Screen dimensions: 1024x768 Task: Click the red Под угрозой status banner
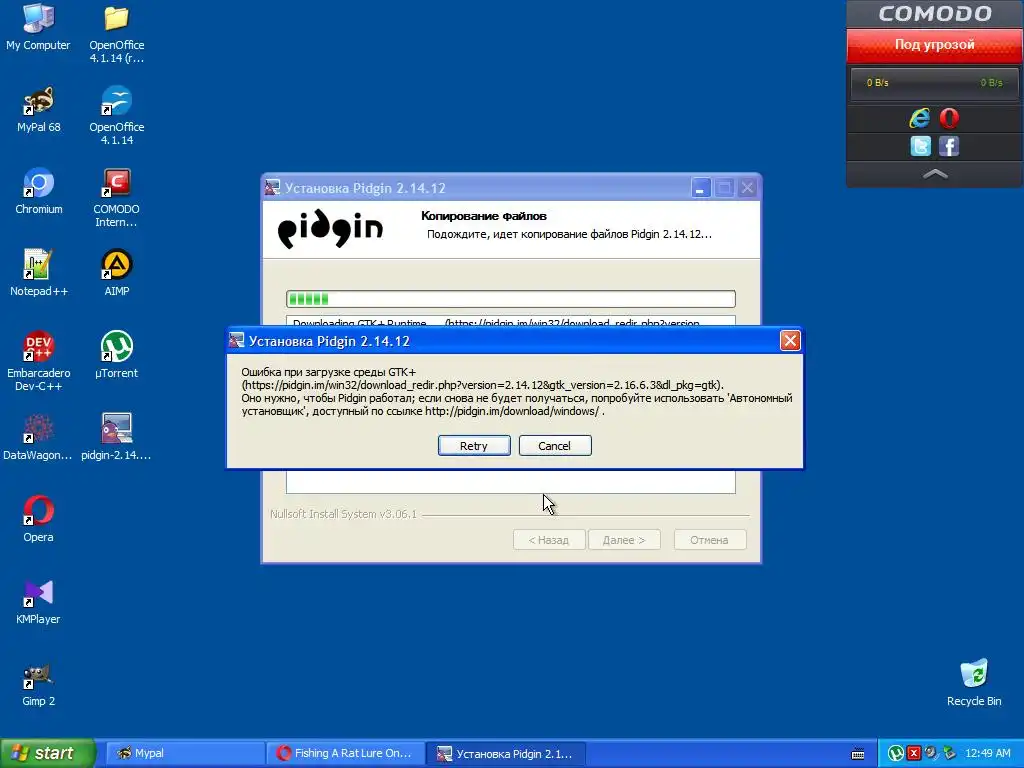point(935,45)
